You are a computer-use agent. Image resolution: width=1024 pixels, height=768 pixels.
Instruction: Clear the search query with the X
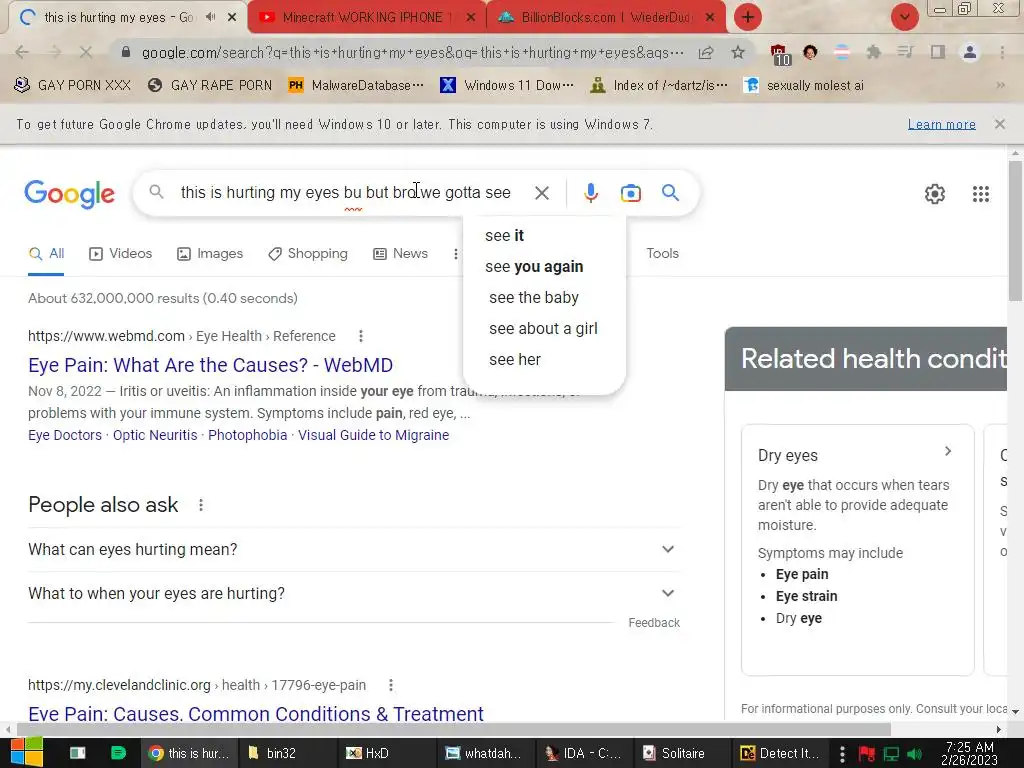541,193
